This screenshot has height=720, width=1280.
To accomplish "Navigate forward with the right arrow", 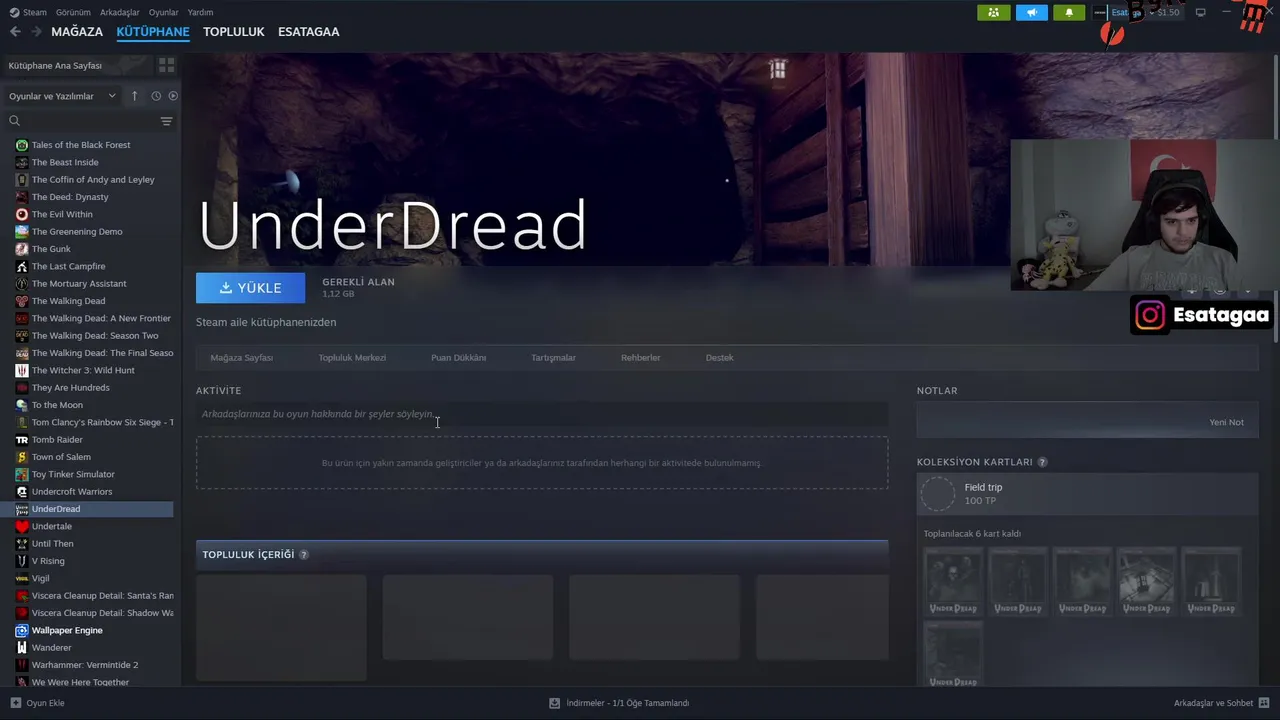I will 37,32.
